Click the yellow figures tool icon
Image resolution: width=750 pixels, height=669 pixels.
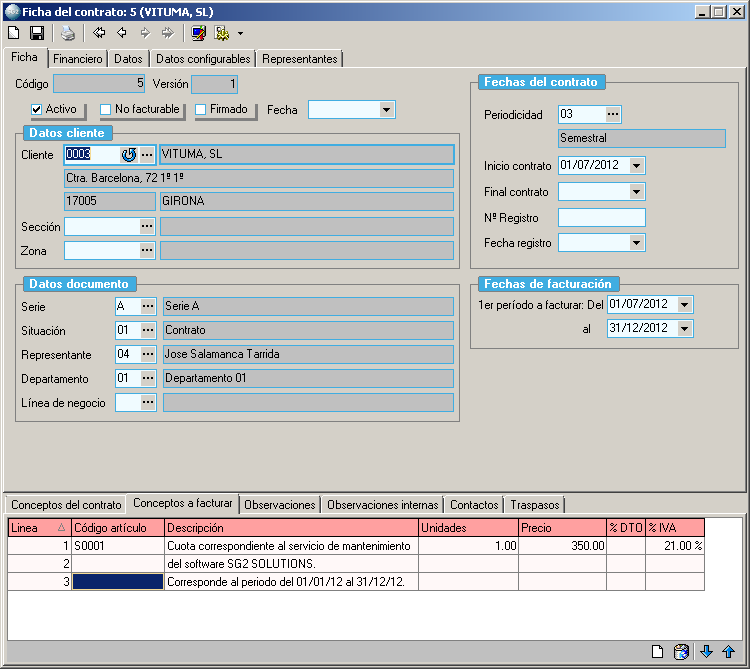(222, 33)
